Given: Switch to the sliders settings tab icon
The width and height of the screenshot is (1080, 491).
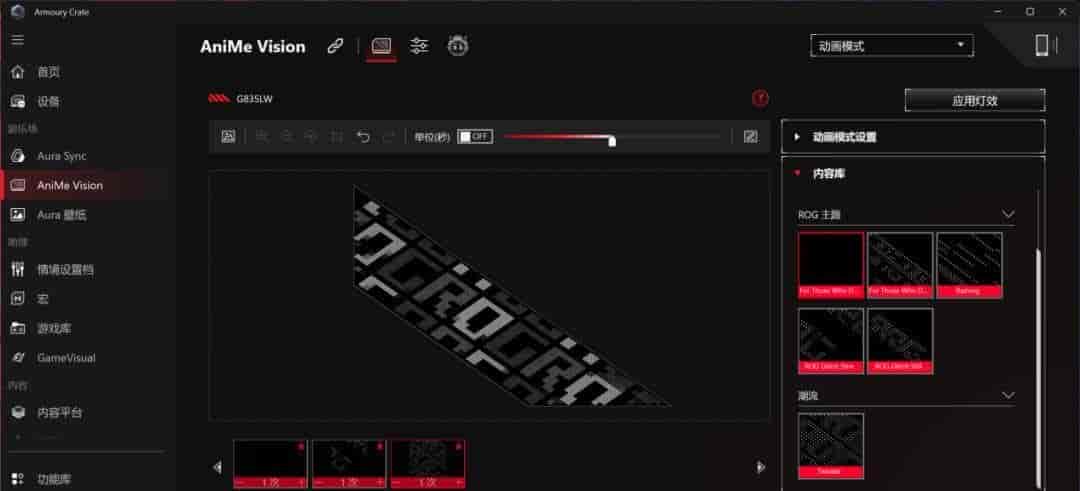Looking at the screenshot, I should [x=419, y=47].
